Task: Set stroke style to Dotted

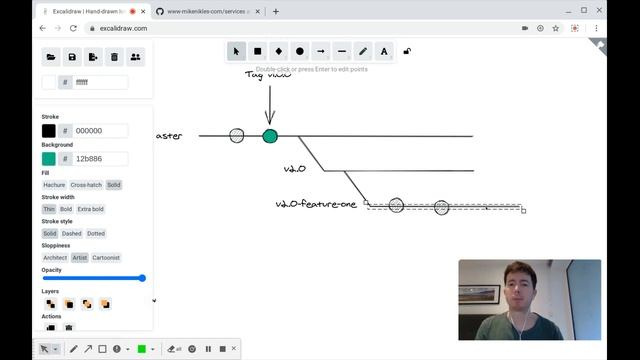Action: (96, 233)
